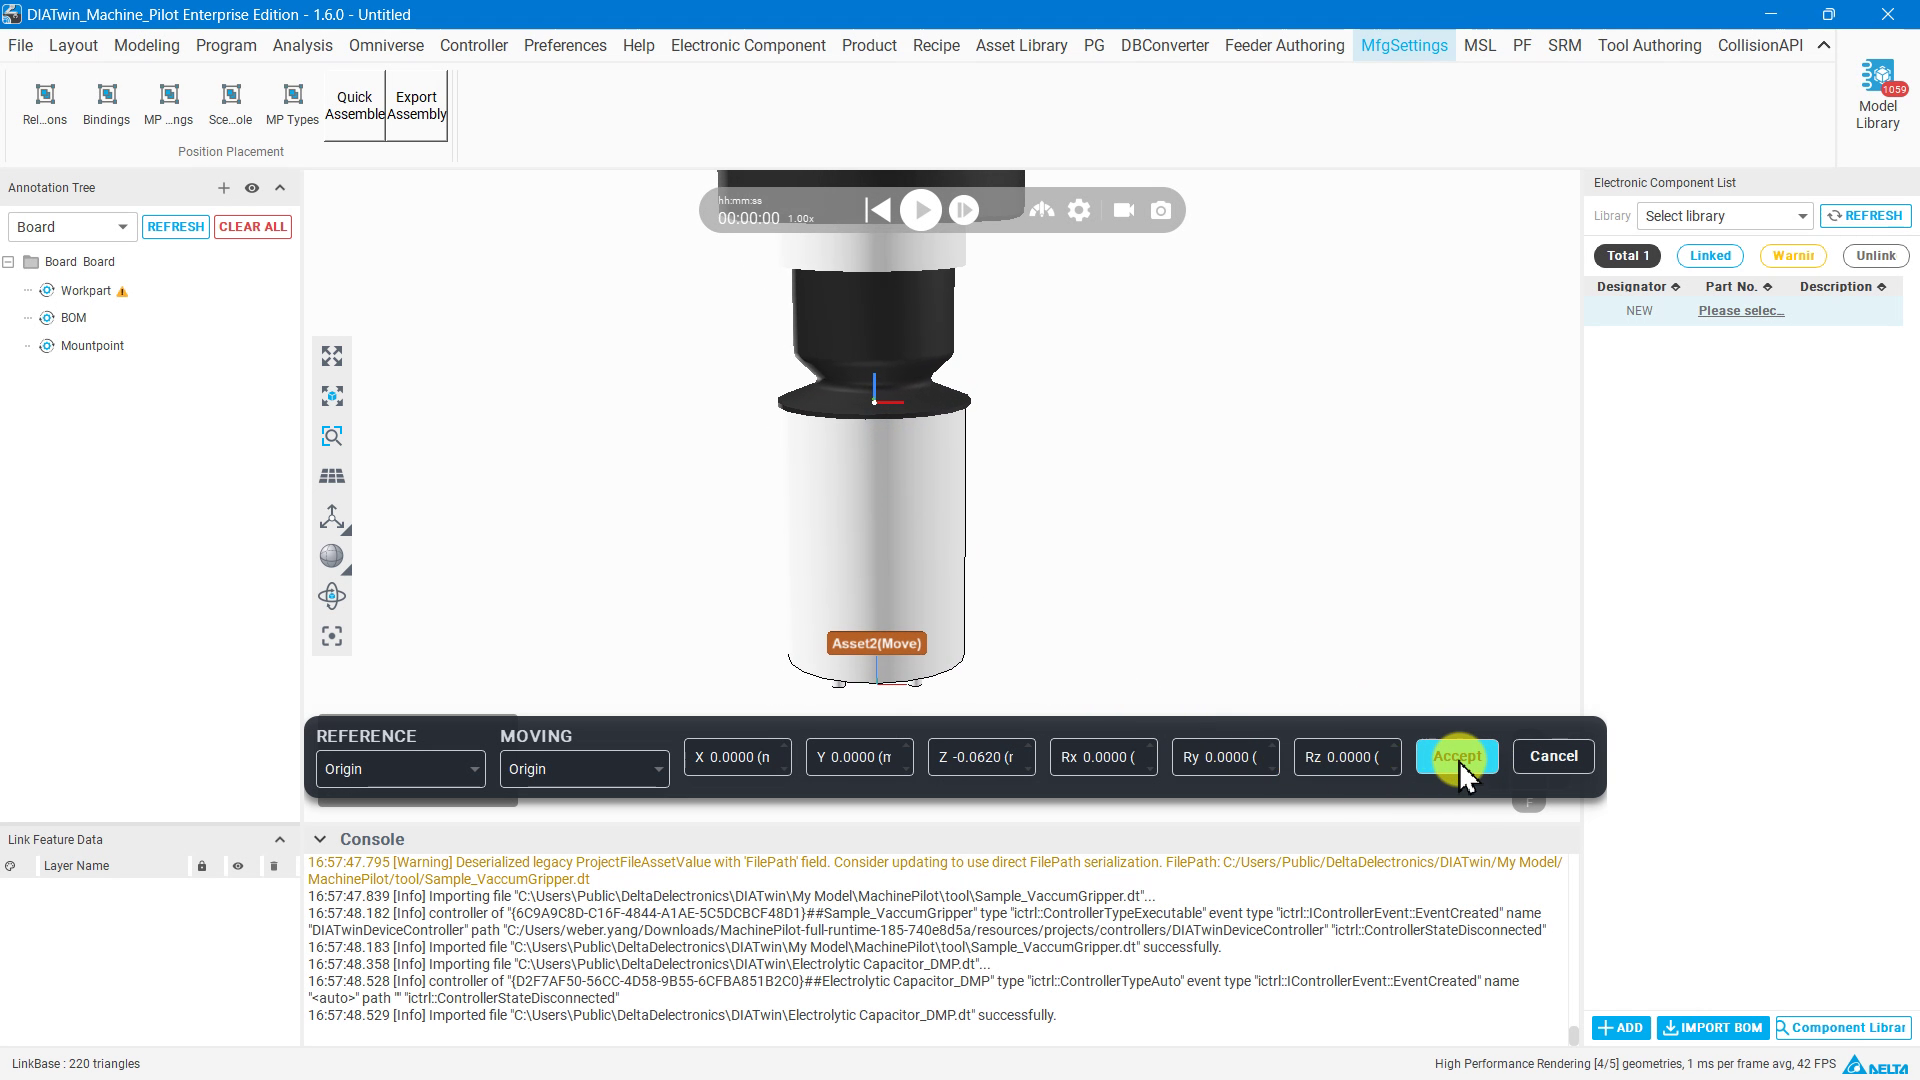The image size is (1920, 1080).
Task: Open the Relations tool in Position Placement
Action: click(45, 104)
